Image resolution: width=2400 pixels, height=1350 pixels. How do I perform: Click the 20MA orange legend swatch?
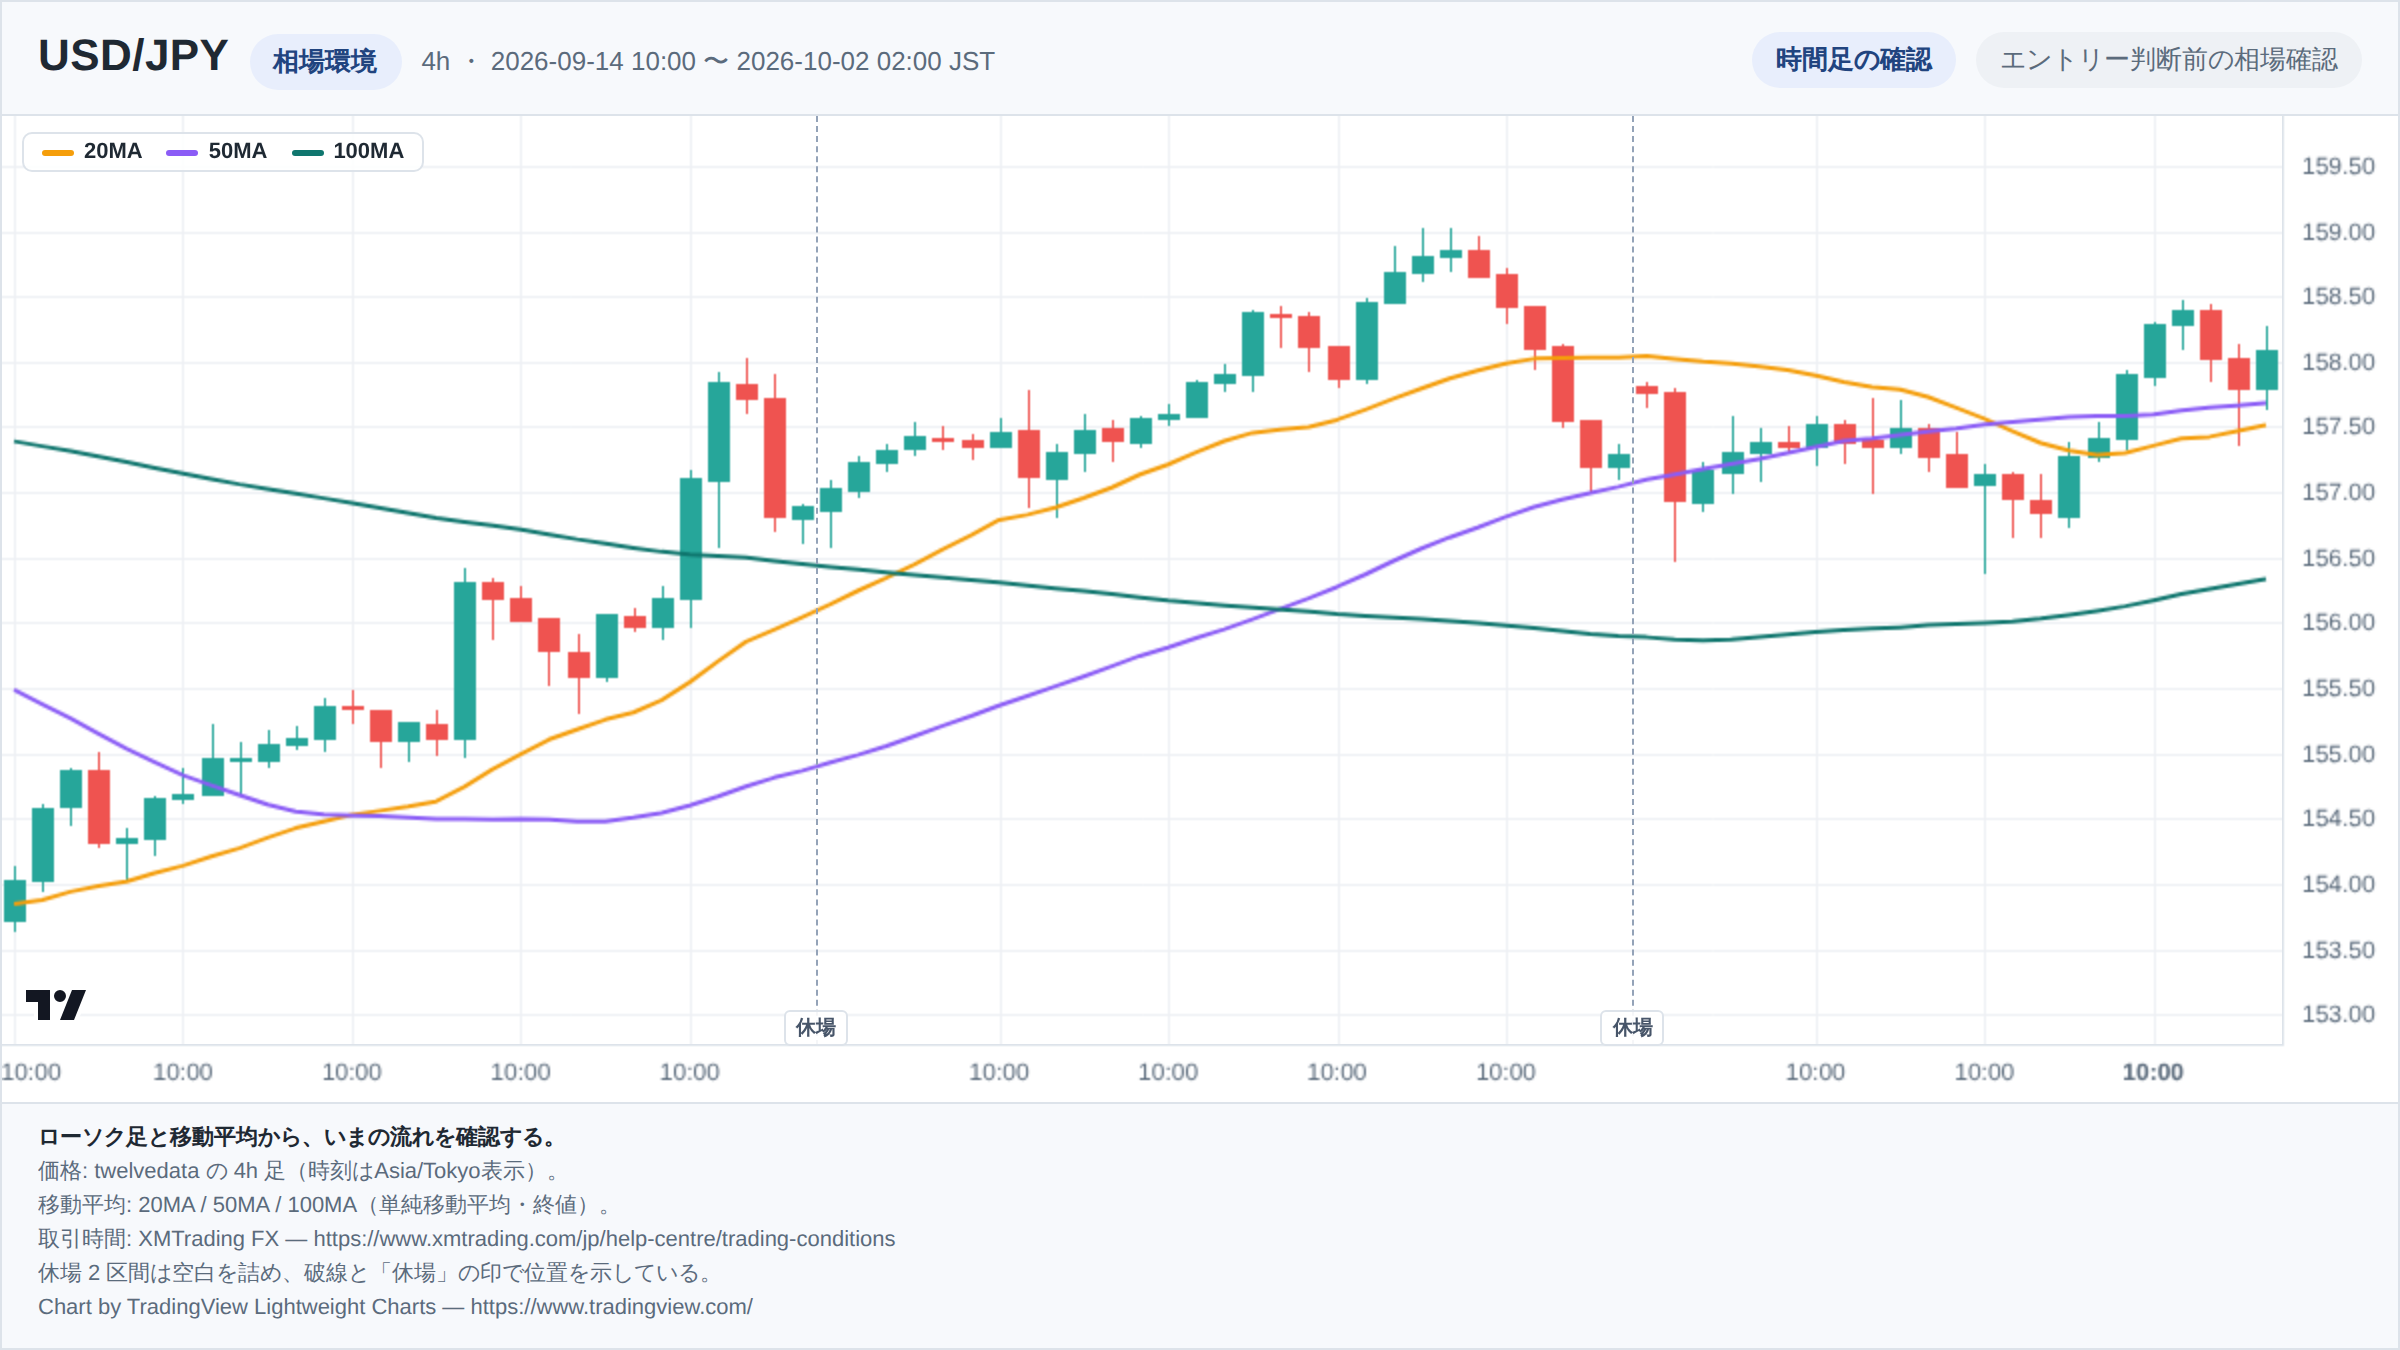(x=57, y=152)
